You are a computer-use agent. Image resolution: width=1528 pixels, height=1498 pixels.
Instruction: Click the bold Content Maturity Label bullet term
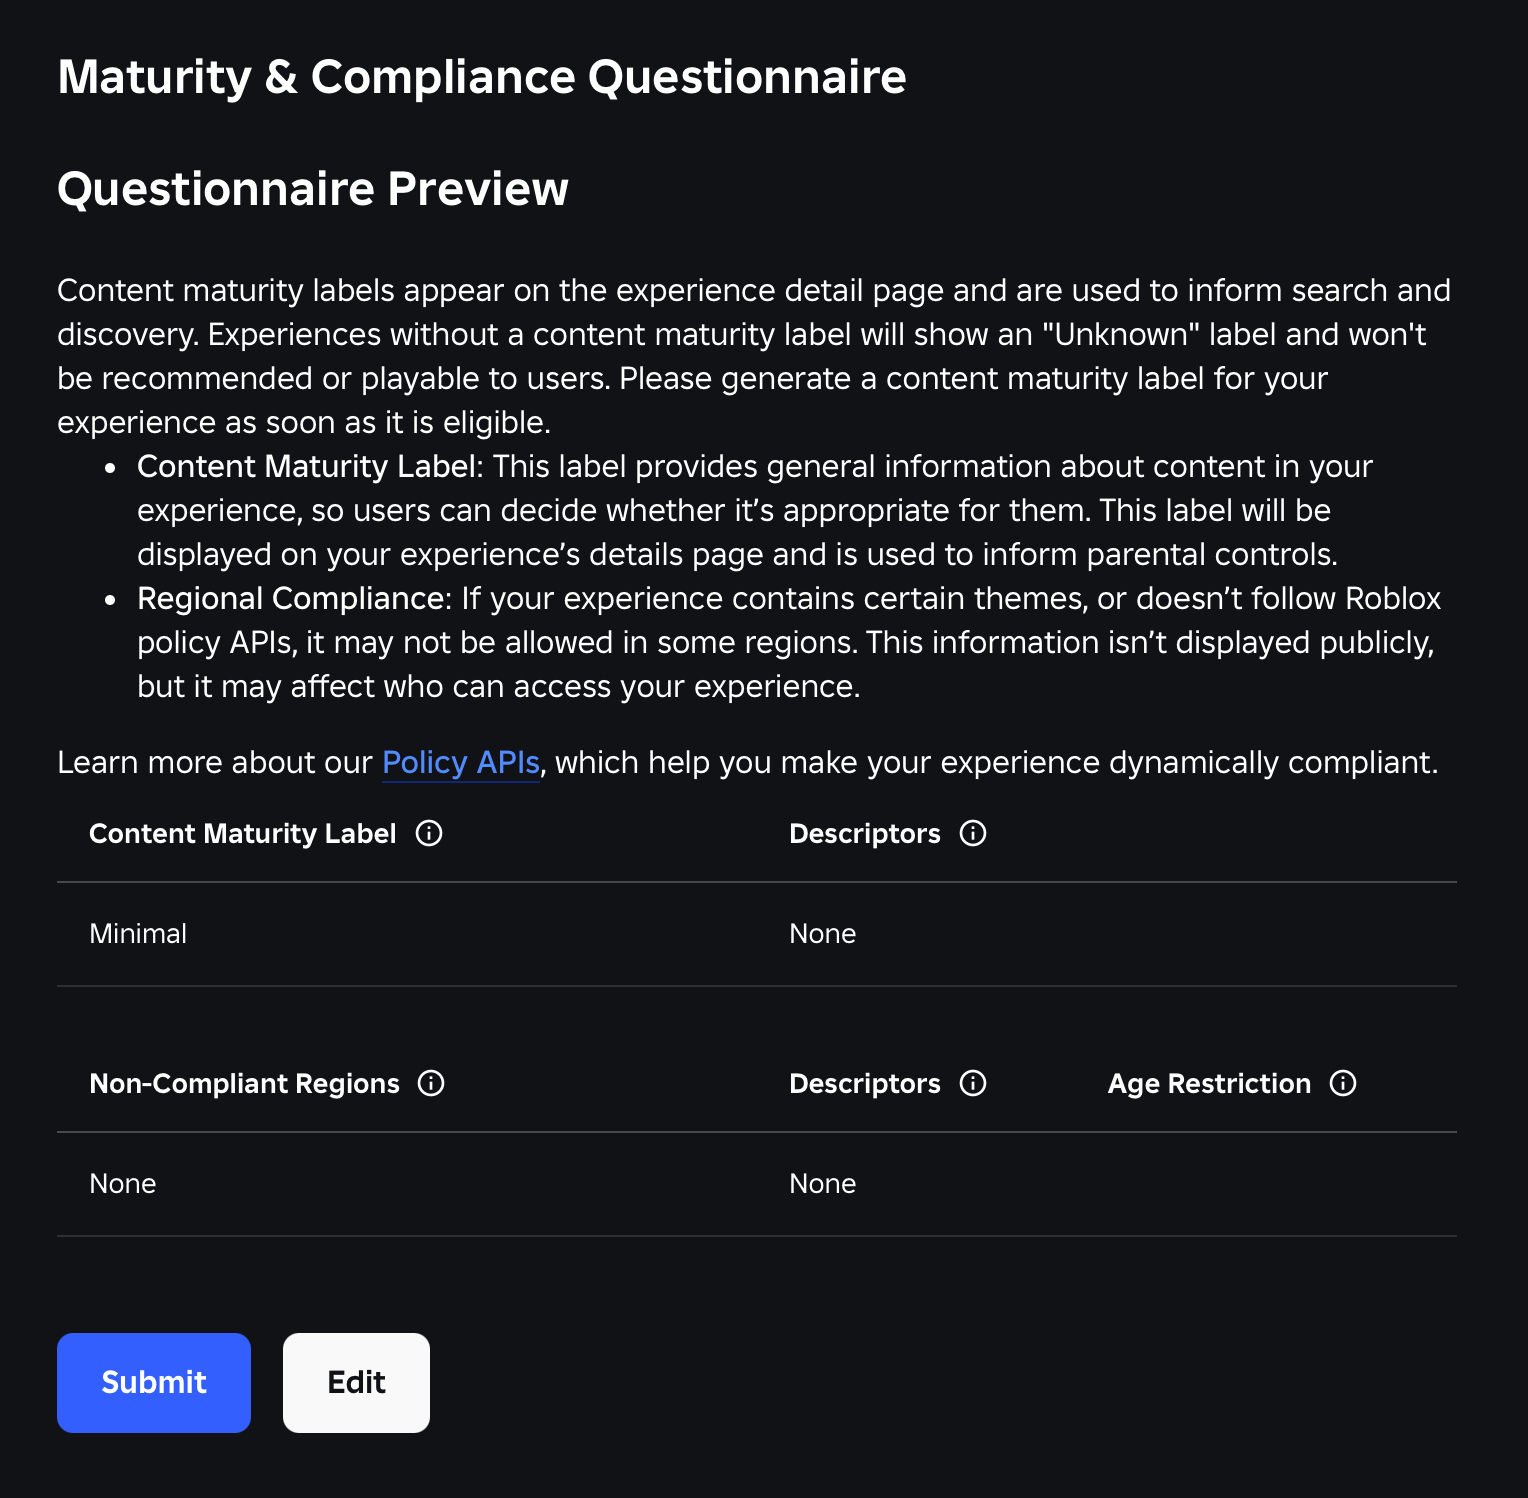coord(306,466)
